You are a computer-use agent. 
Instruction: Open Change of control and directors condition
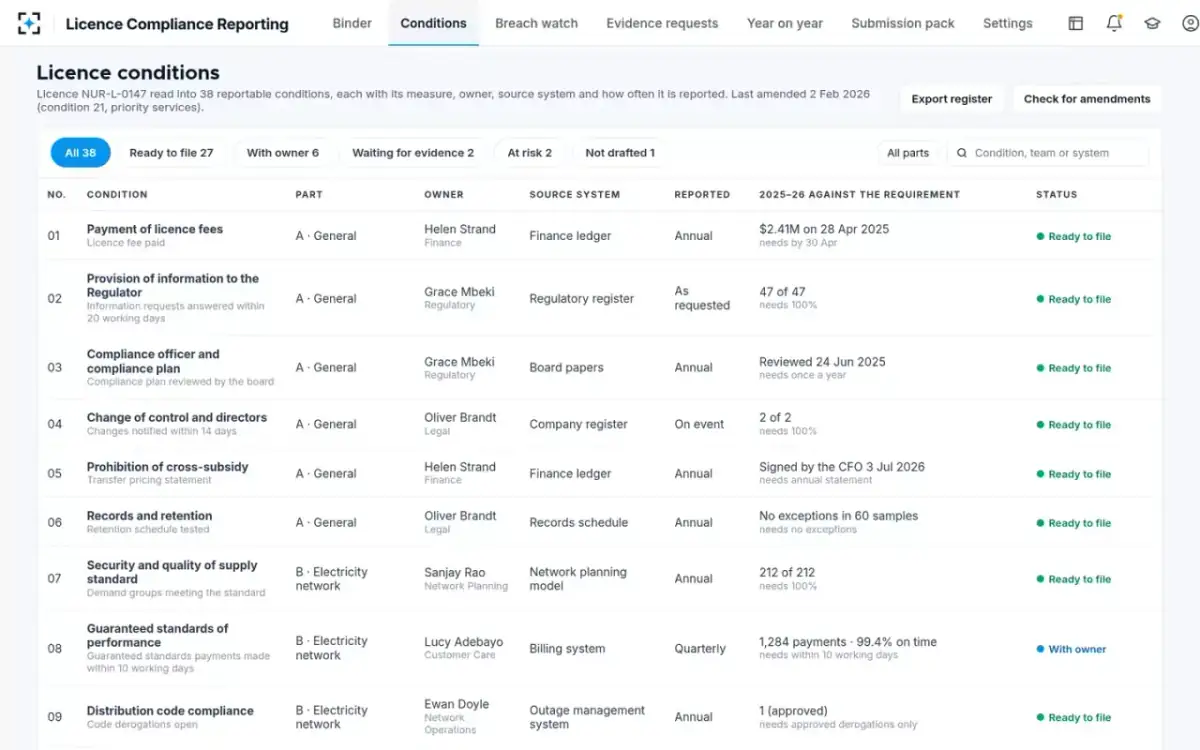coord(177,417)
